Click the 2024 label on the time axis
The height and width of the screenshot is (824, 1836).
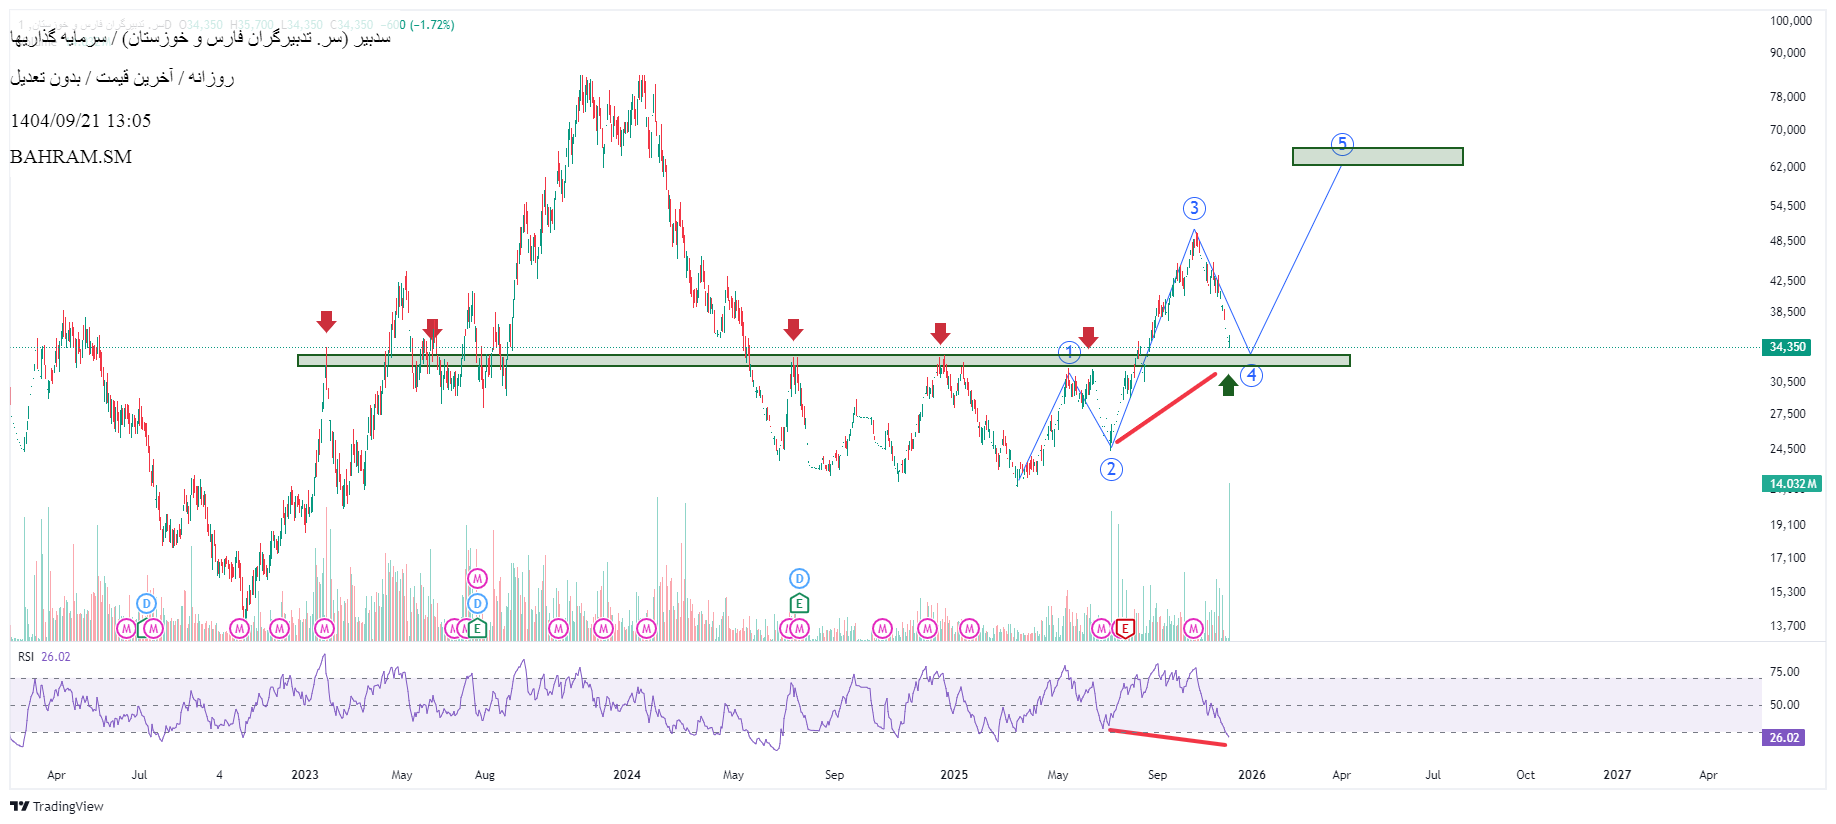627,775
